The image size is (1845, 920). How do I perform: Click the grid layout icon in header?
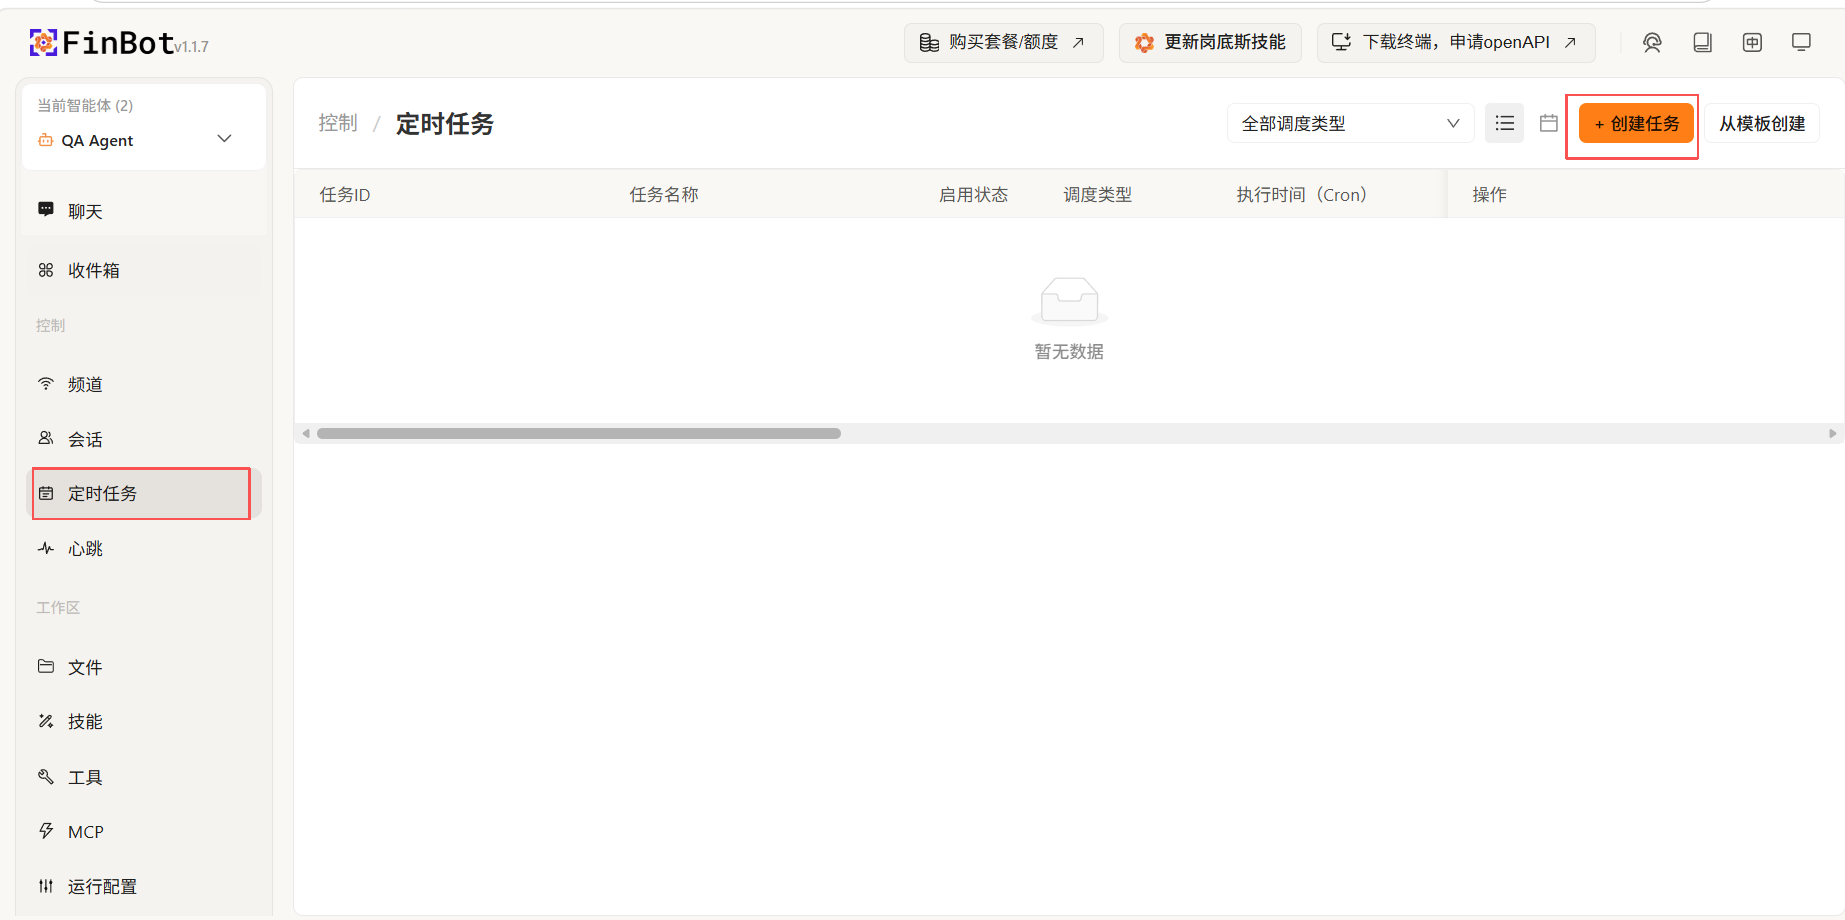pos(1752,42)
